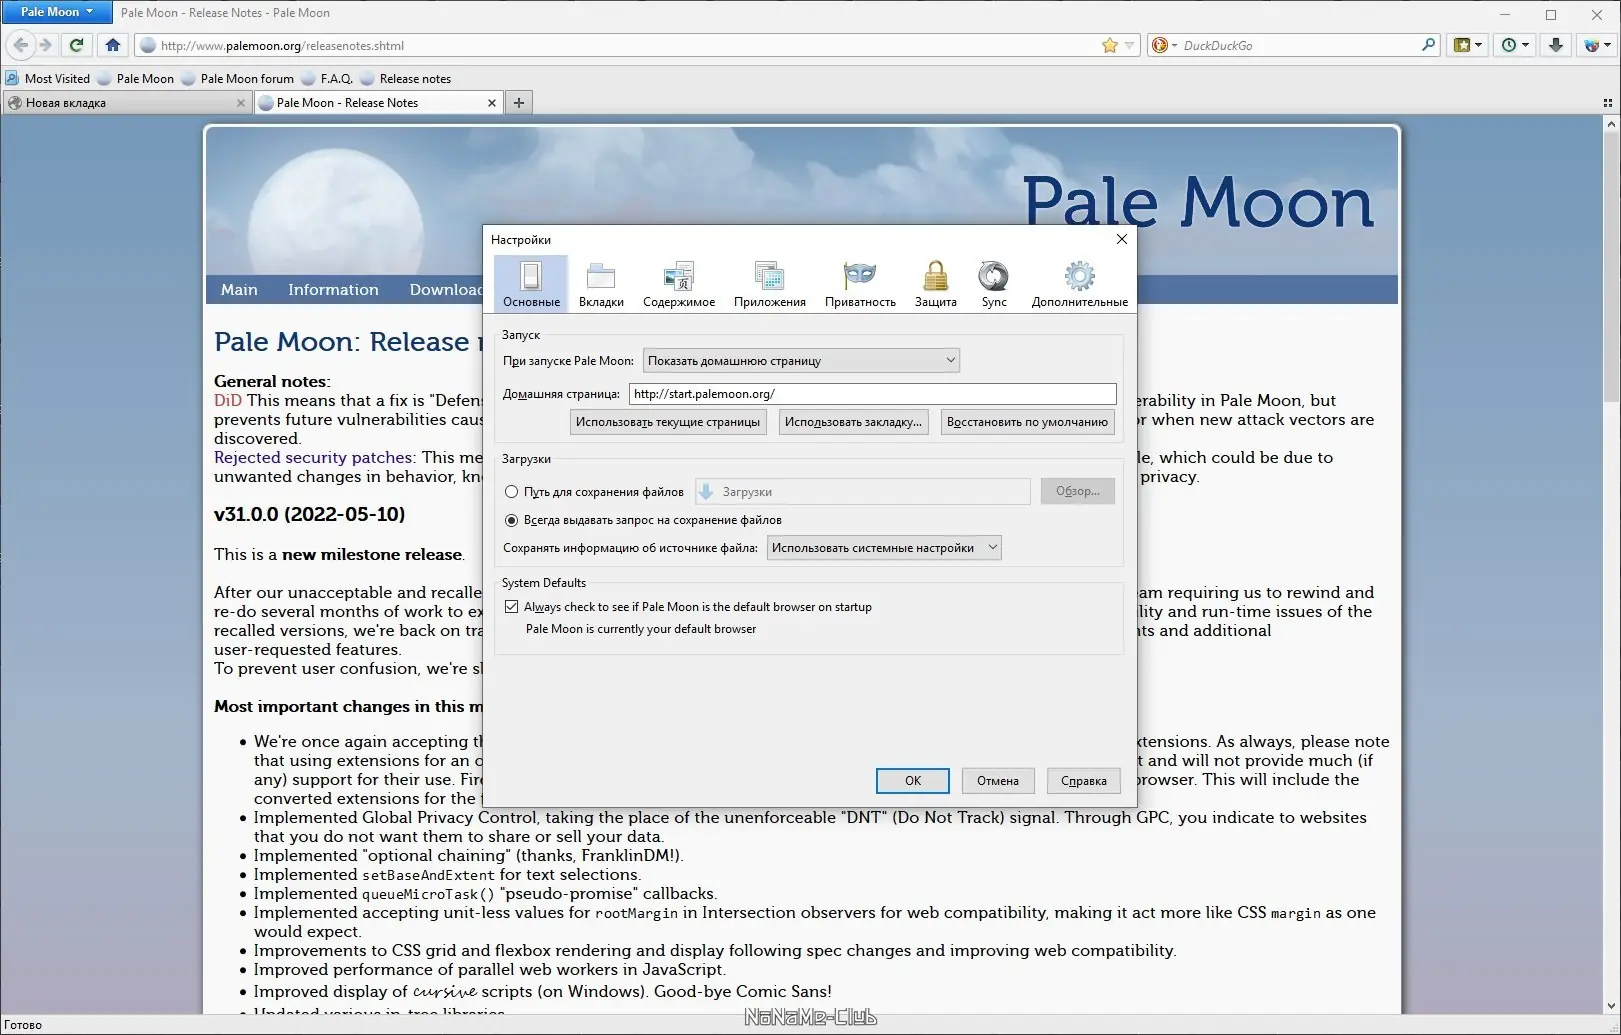Open the history dropdown on the clock button
This screenshot has width=1621, height=1035.
click(x=1525, y=45)
